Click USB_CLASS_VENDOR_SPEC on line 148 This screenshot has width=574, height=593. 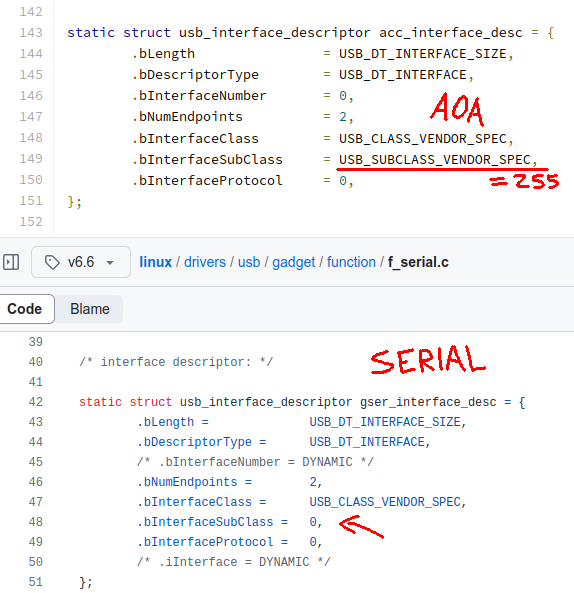[422, 139]
